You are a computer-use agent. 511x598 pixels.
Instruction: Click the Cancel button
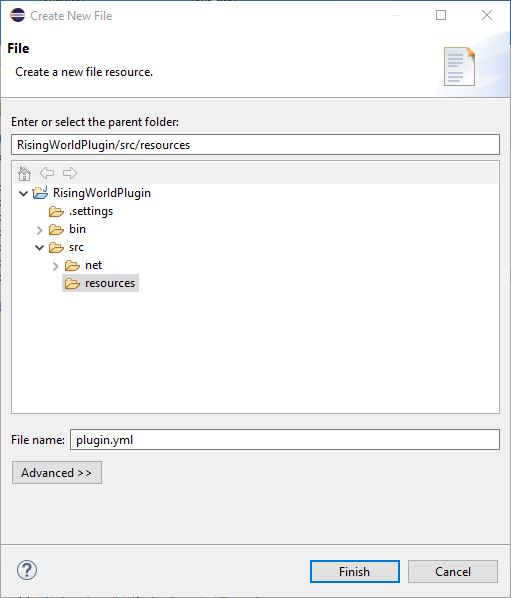point(453,571)
